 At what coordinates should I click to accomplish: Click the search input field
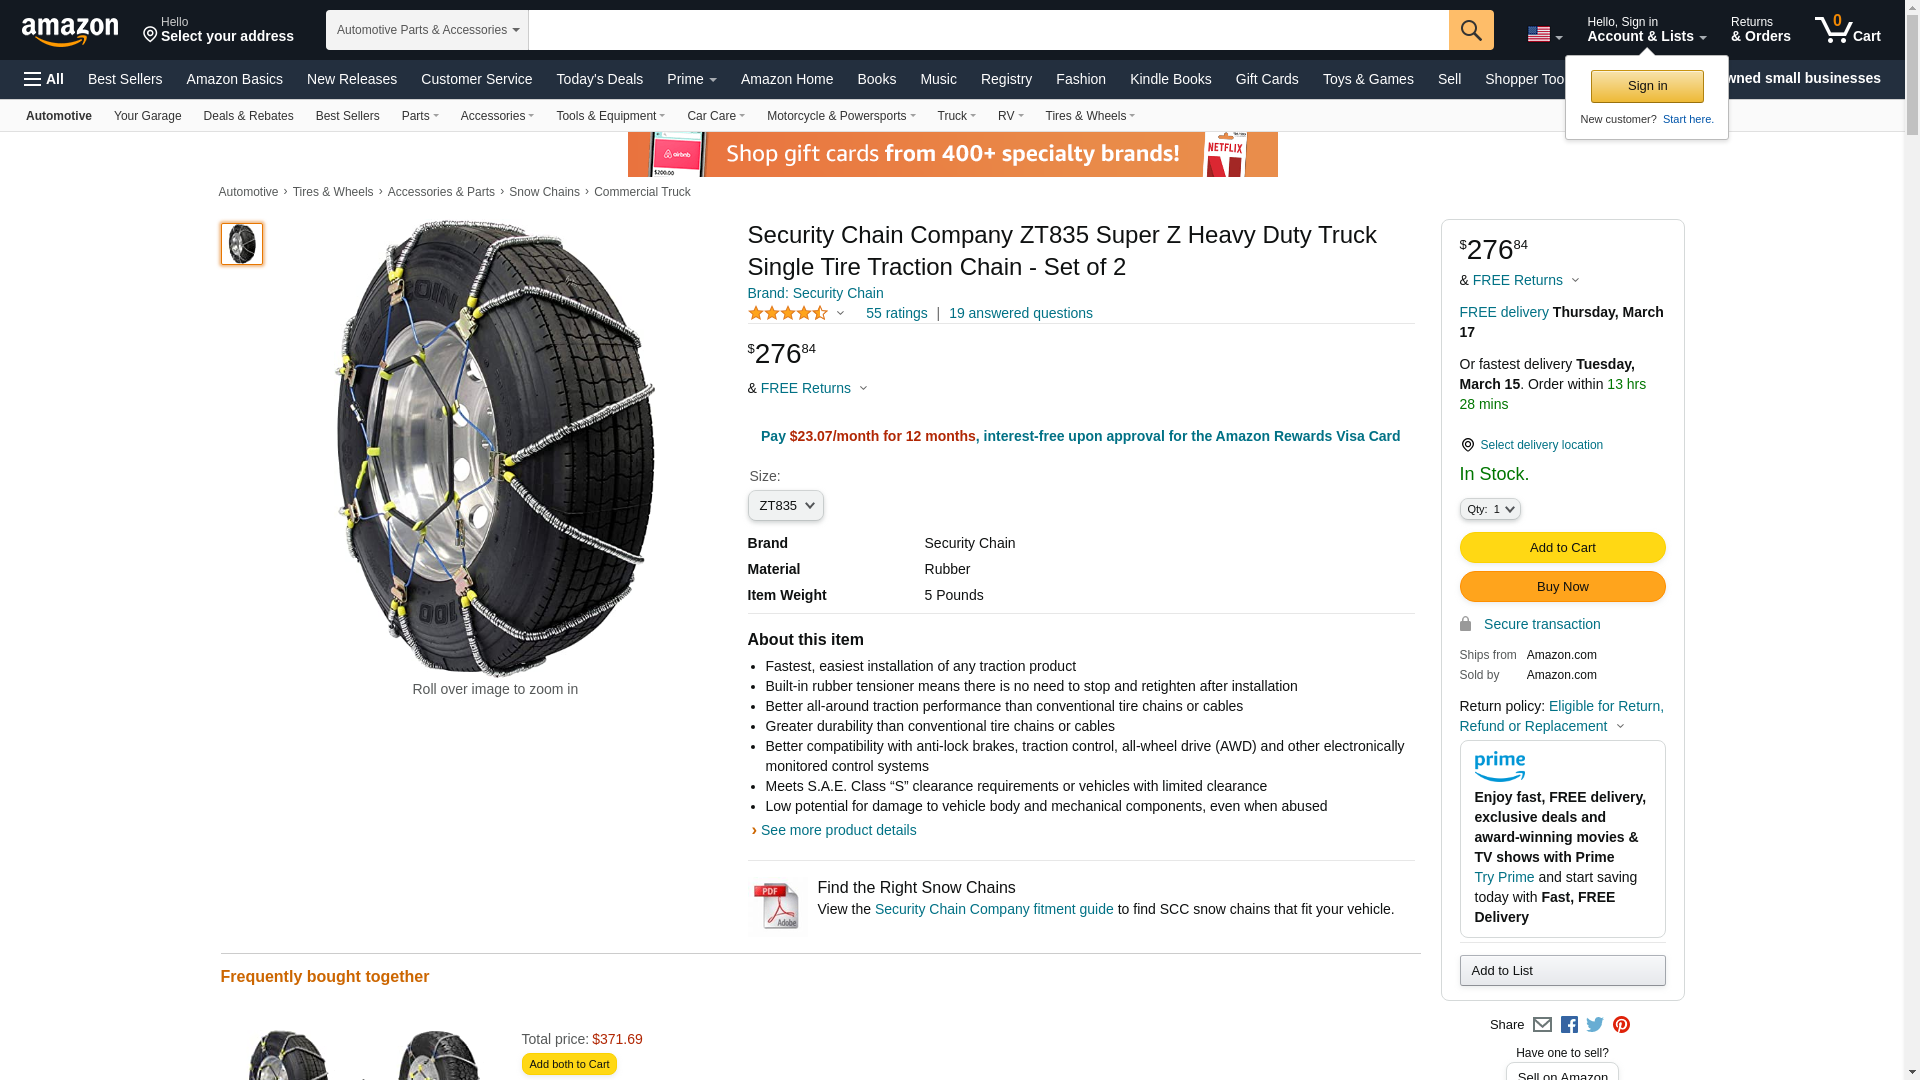click(x=988, y=30)
